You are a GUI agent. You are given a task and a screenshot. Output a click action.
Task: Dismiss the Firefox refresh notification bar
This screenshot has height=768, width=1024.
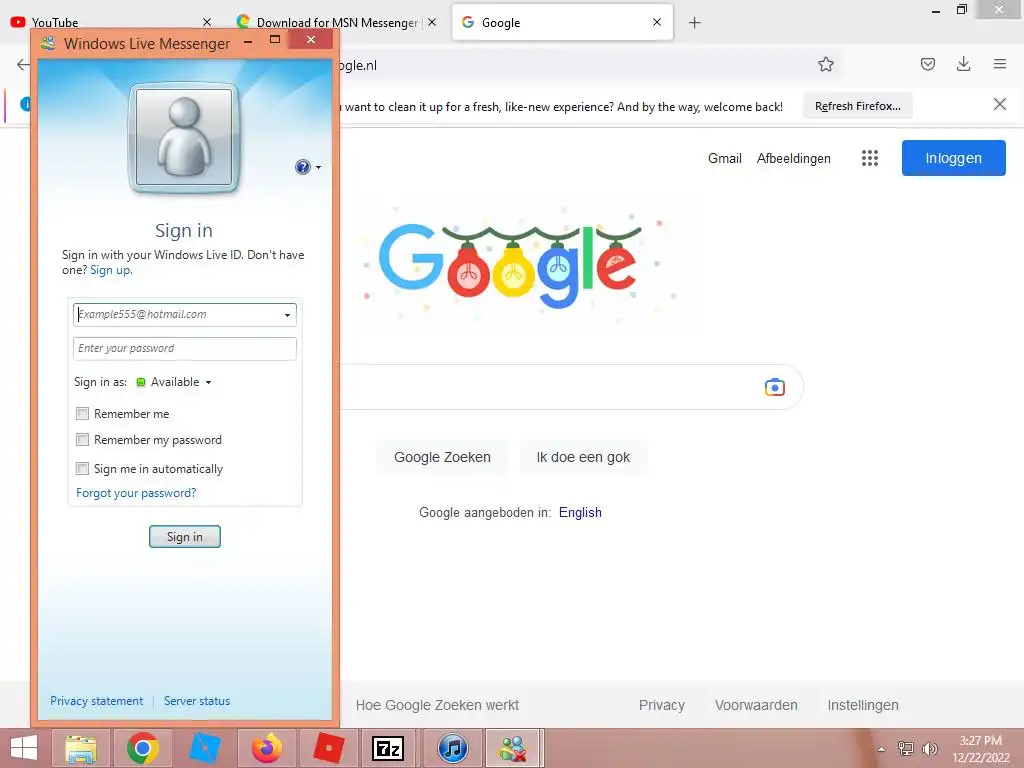pos(1000,104)
